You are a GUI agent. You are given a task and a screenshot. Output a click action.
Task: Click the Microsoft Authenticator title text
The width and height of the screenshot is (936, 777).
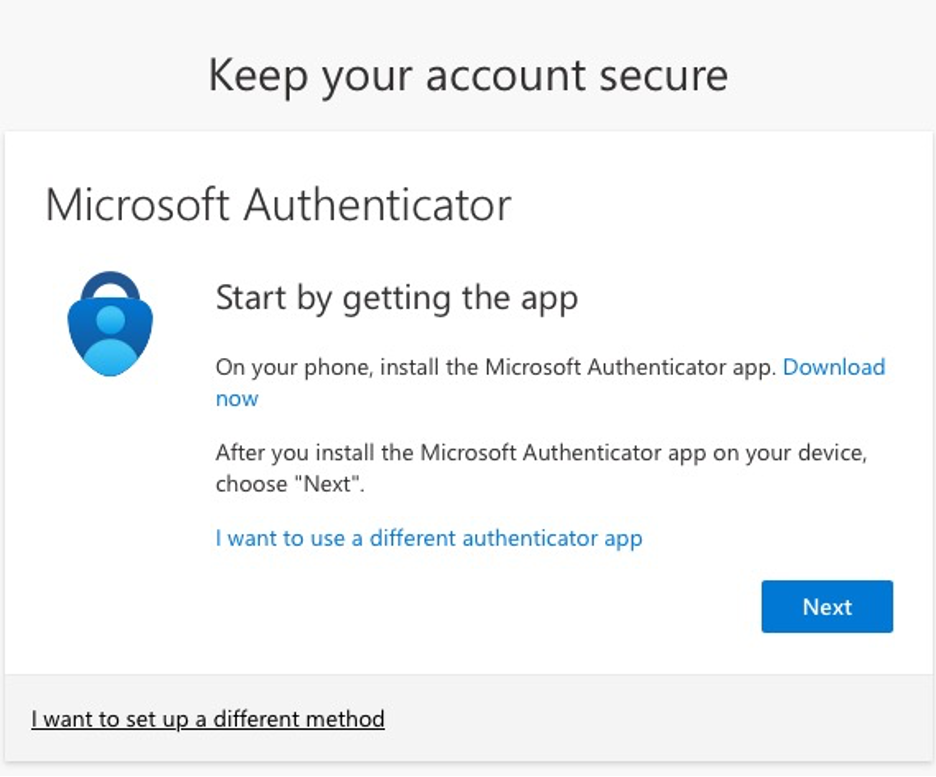[278, 205]
